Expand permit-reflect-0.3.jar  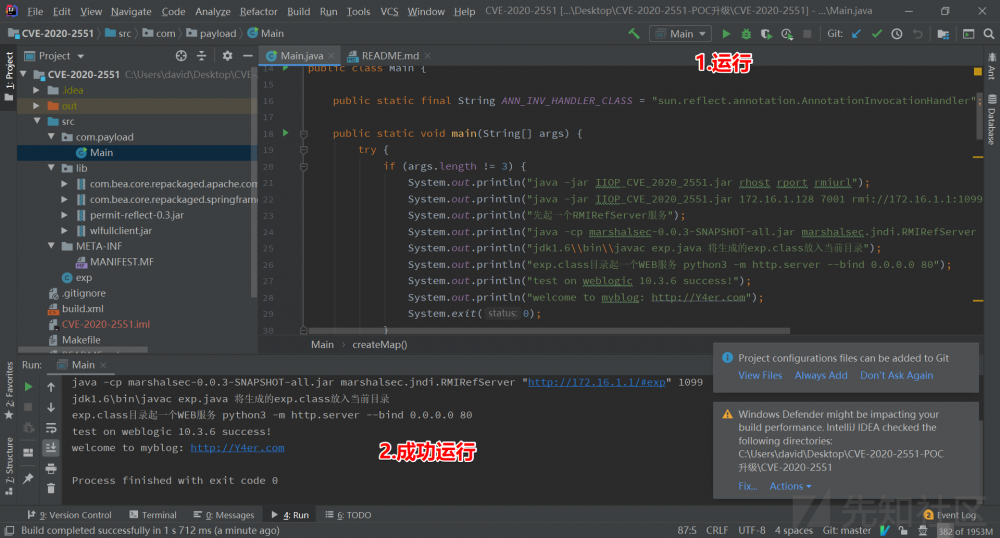click(64, 215)
